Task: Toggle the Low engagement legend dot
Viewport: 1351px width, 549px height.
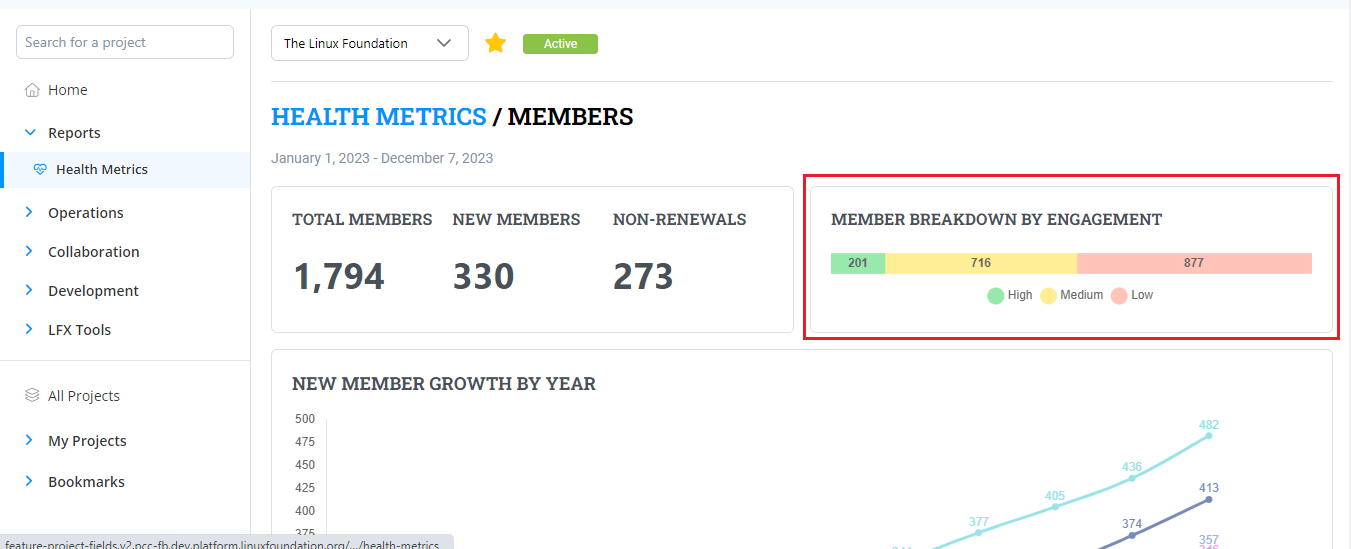Action: [x=1119, y=295]
